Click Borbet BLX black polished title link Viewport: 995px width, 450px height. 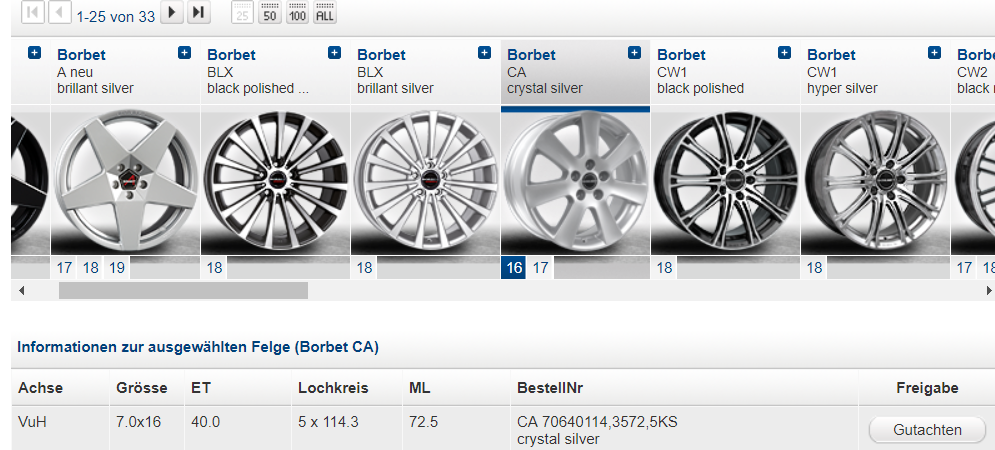tap(231, 55)
